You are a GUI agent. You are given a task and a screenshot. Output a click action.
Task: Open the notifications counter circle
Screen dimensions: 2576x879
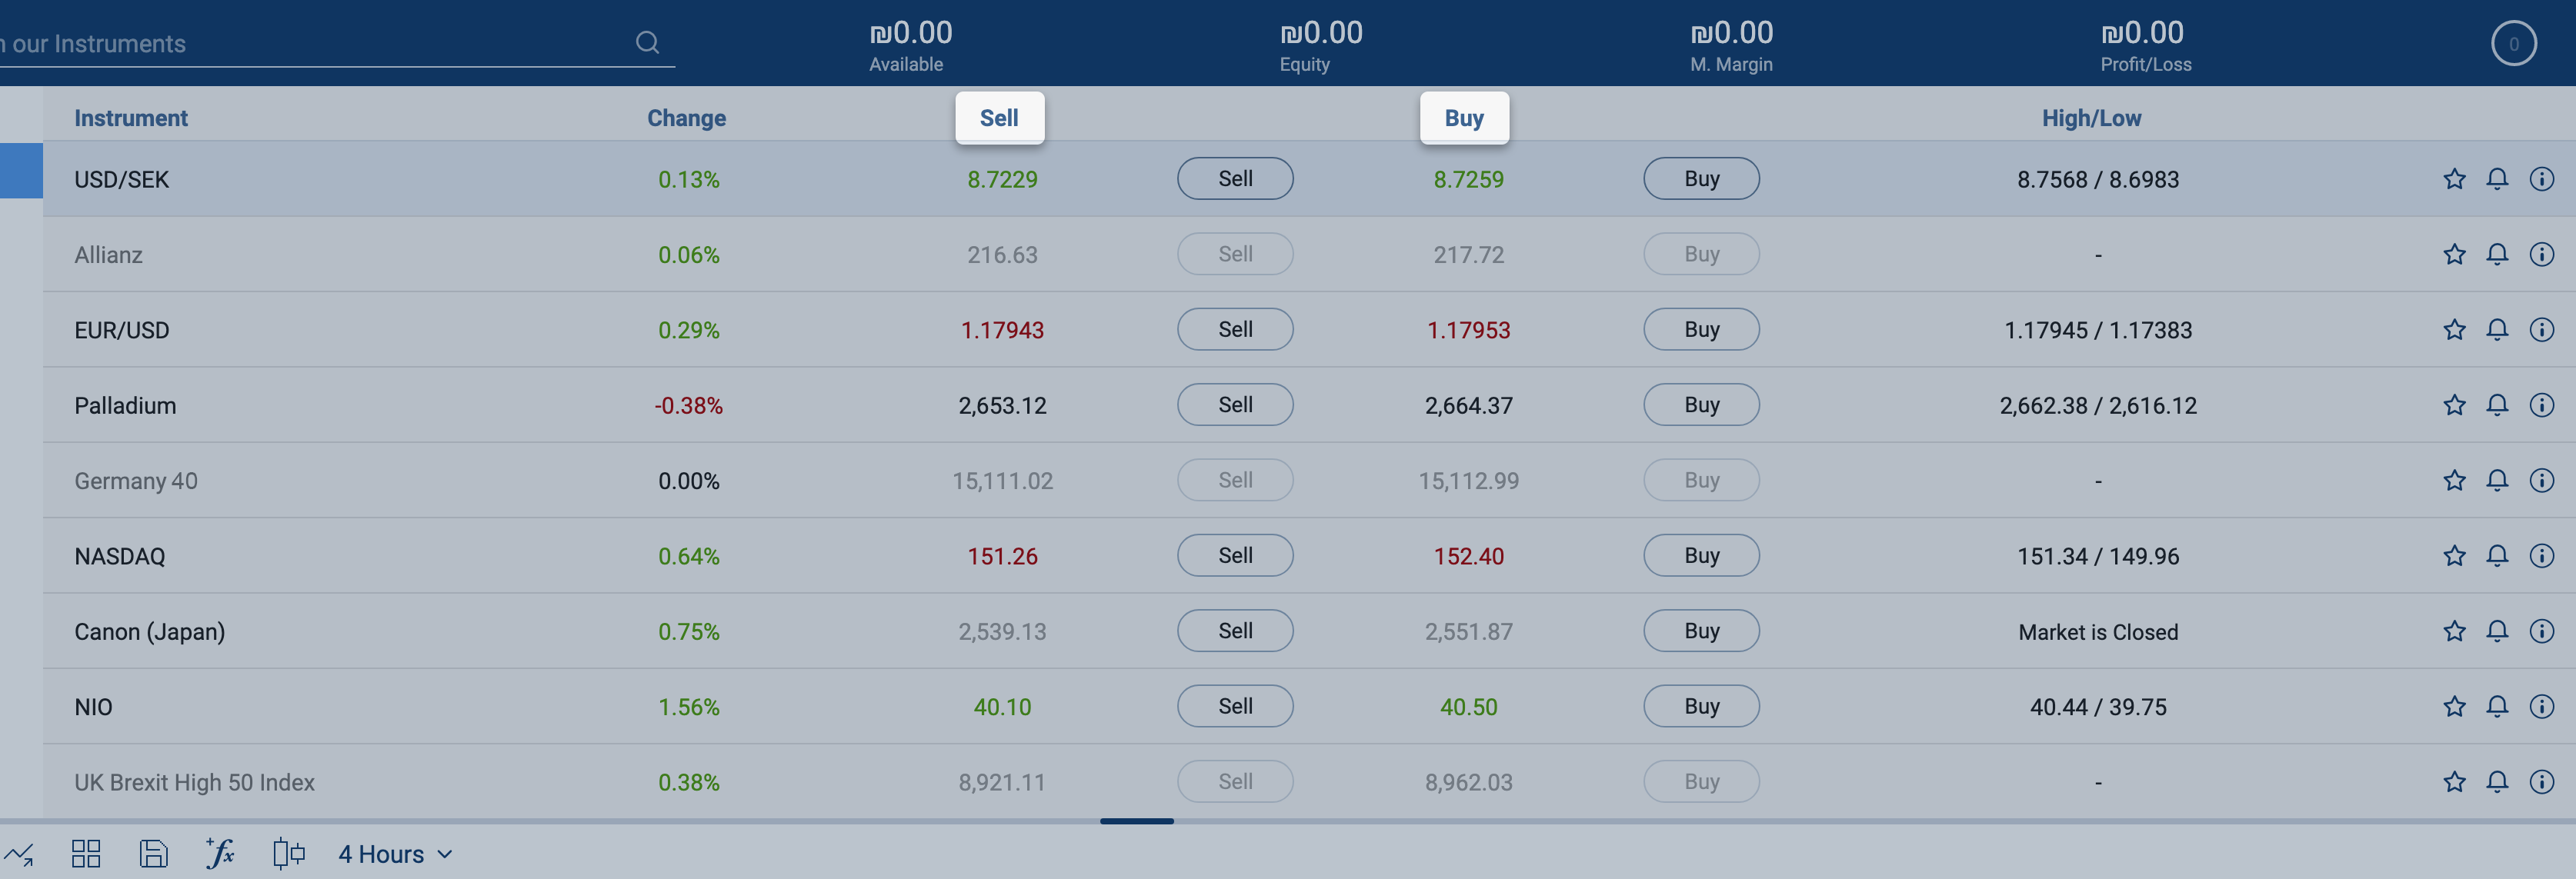point(2513,43)
